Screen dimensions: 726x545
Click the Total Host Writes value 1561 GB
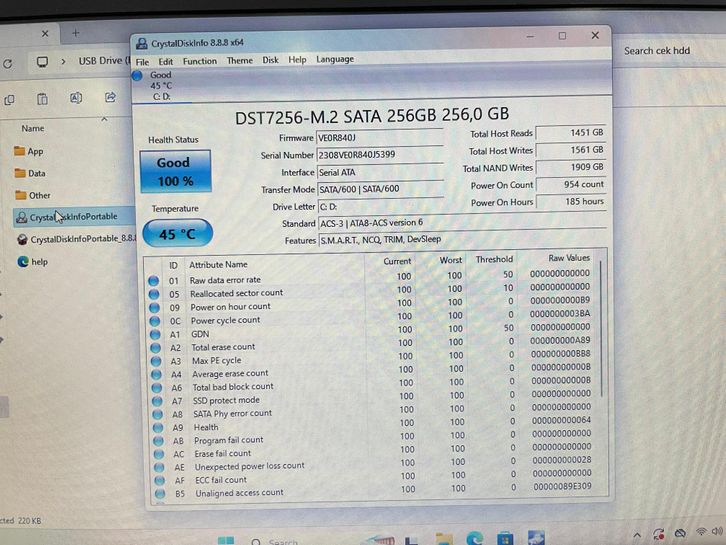pos(570,150)
